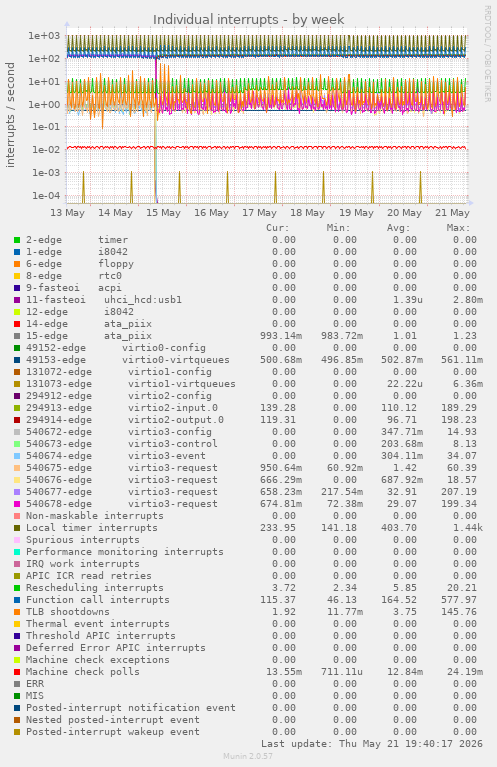Click the RRDTOOL / TOBI OETIKER watermark

pos(488,54)
